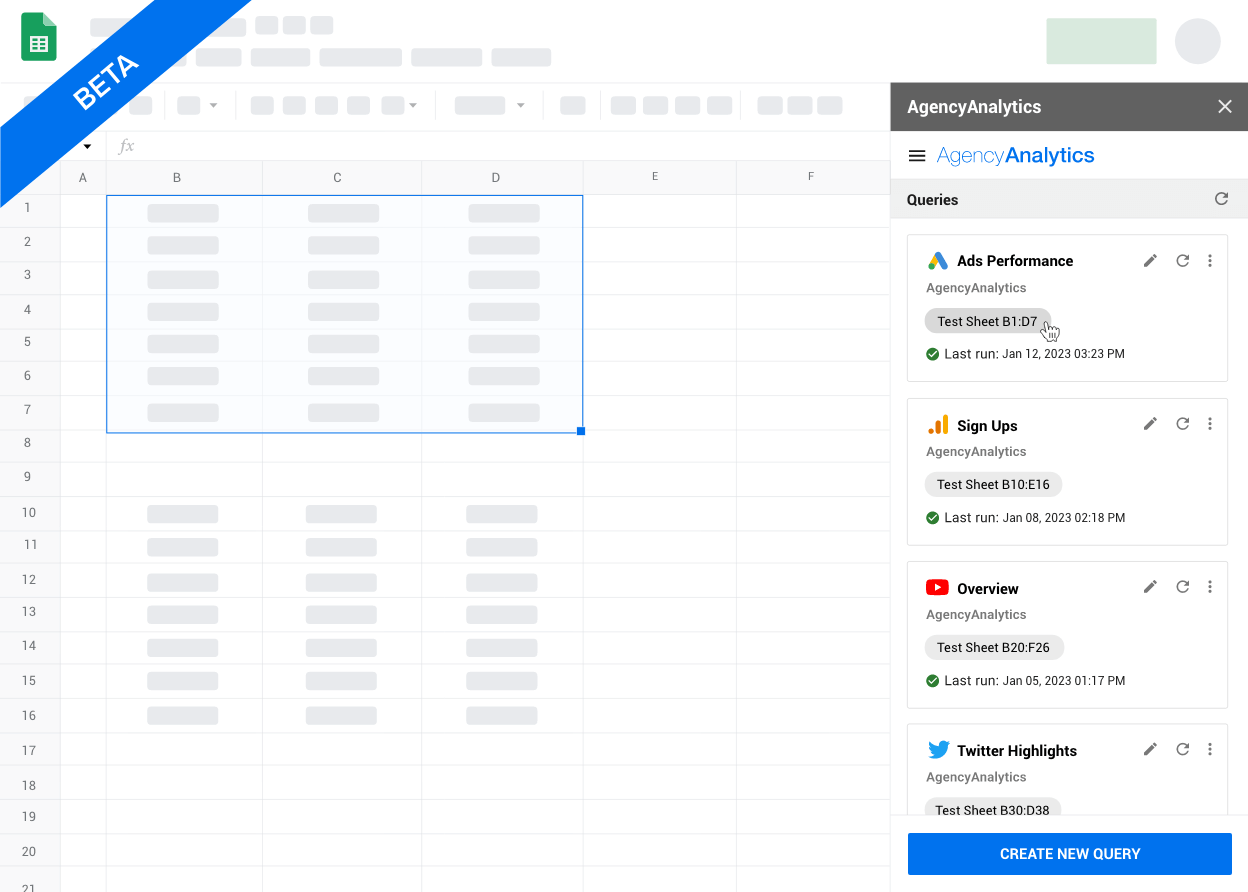Viewport: 1248px width, 892px height.
Task: Open the Google Sheets home icon
Action: (x=39, y=37)
